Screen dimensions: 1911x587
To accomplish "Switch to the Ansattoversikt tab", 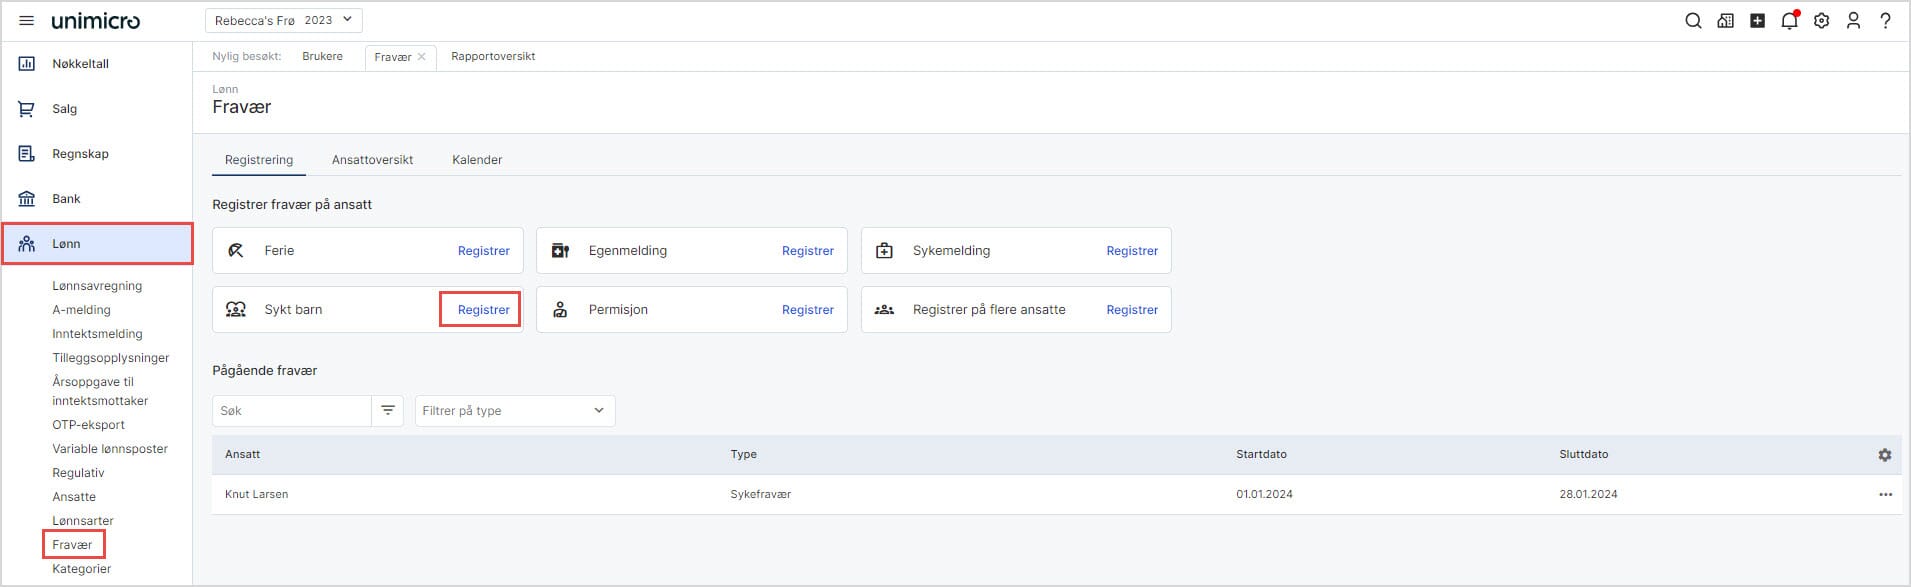I will (x=372, y=160).
